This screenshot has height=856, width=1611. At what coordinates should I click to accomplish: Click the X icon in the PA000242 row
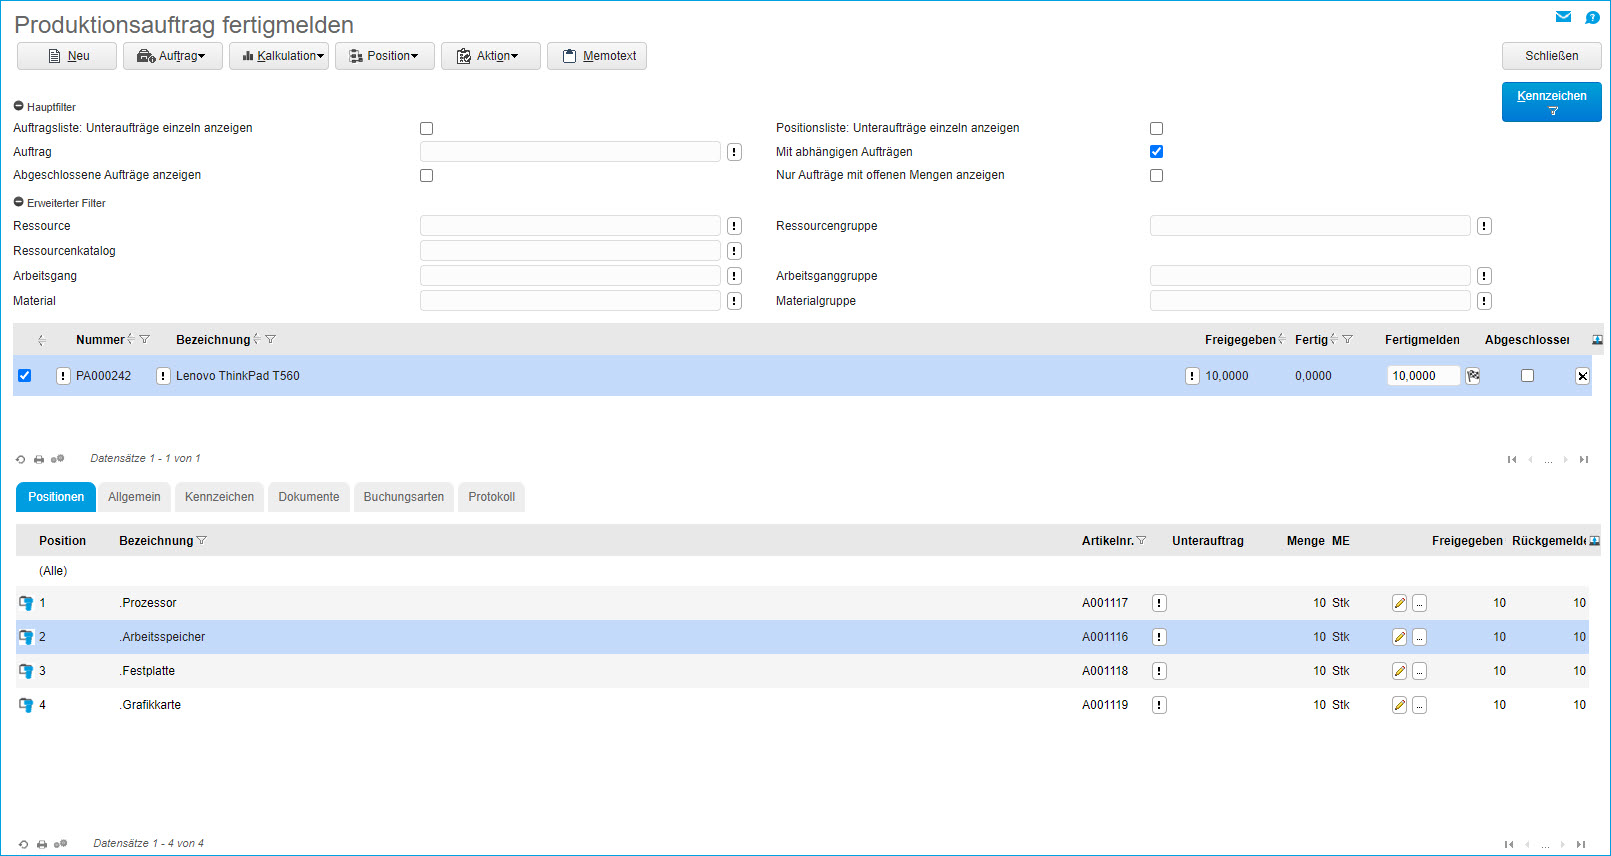pyautogui.click(x=1582, y=376)
